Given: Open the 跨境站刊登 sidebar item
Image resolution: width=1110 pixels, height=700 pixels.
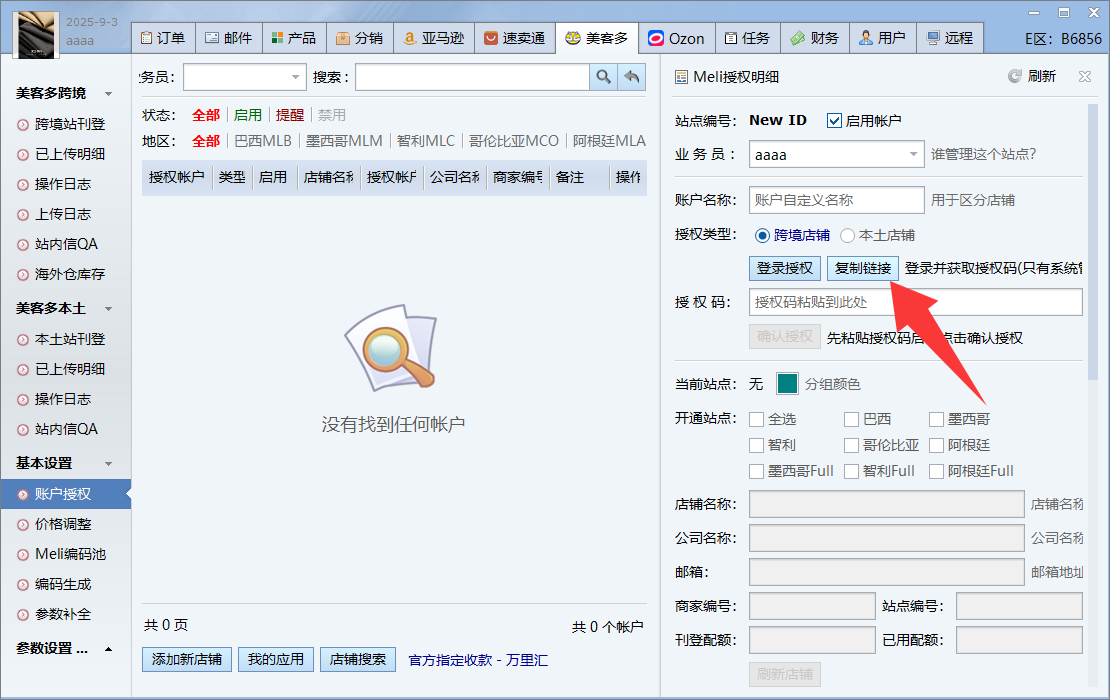Looking at the screenshot, I should tap(69, 124).
